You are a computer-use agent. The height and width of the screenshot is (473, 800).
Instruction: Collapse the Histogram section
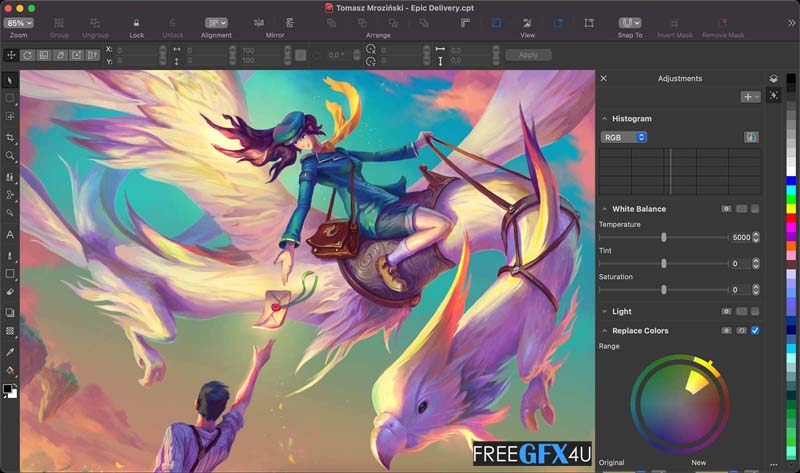click(x=605, y=118)
